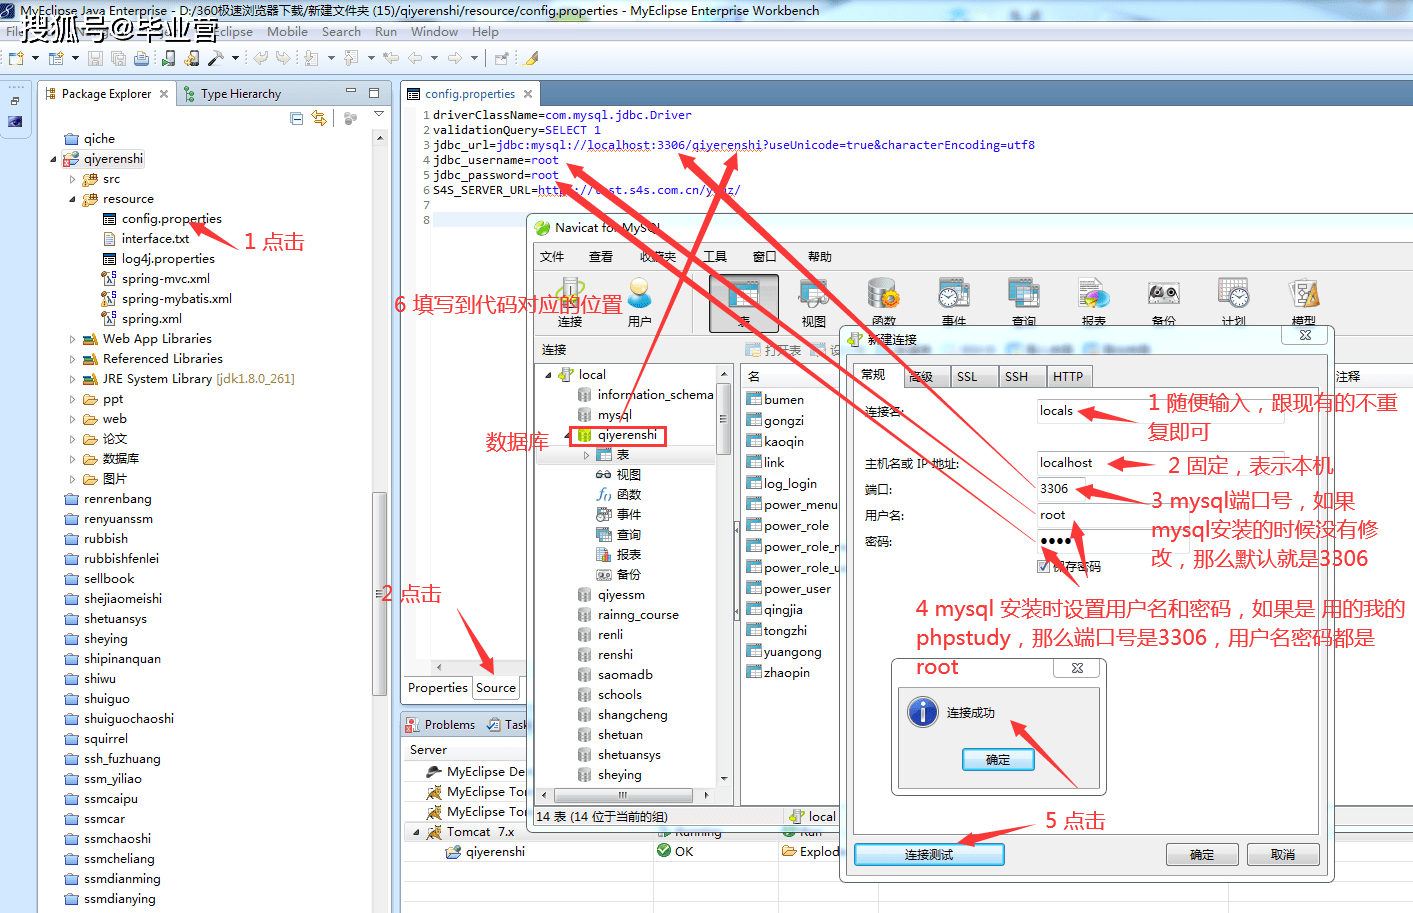This screenshot has width=1413, height=913.
Task: Click the New toolbar icon in MyEclipse
Action: point(16,58)
